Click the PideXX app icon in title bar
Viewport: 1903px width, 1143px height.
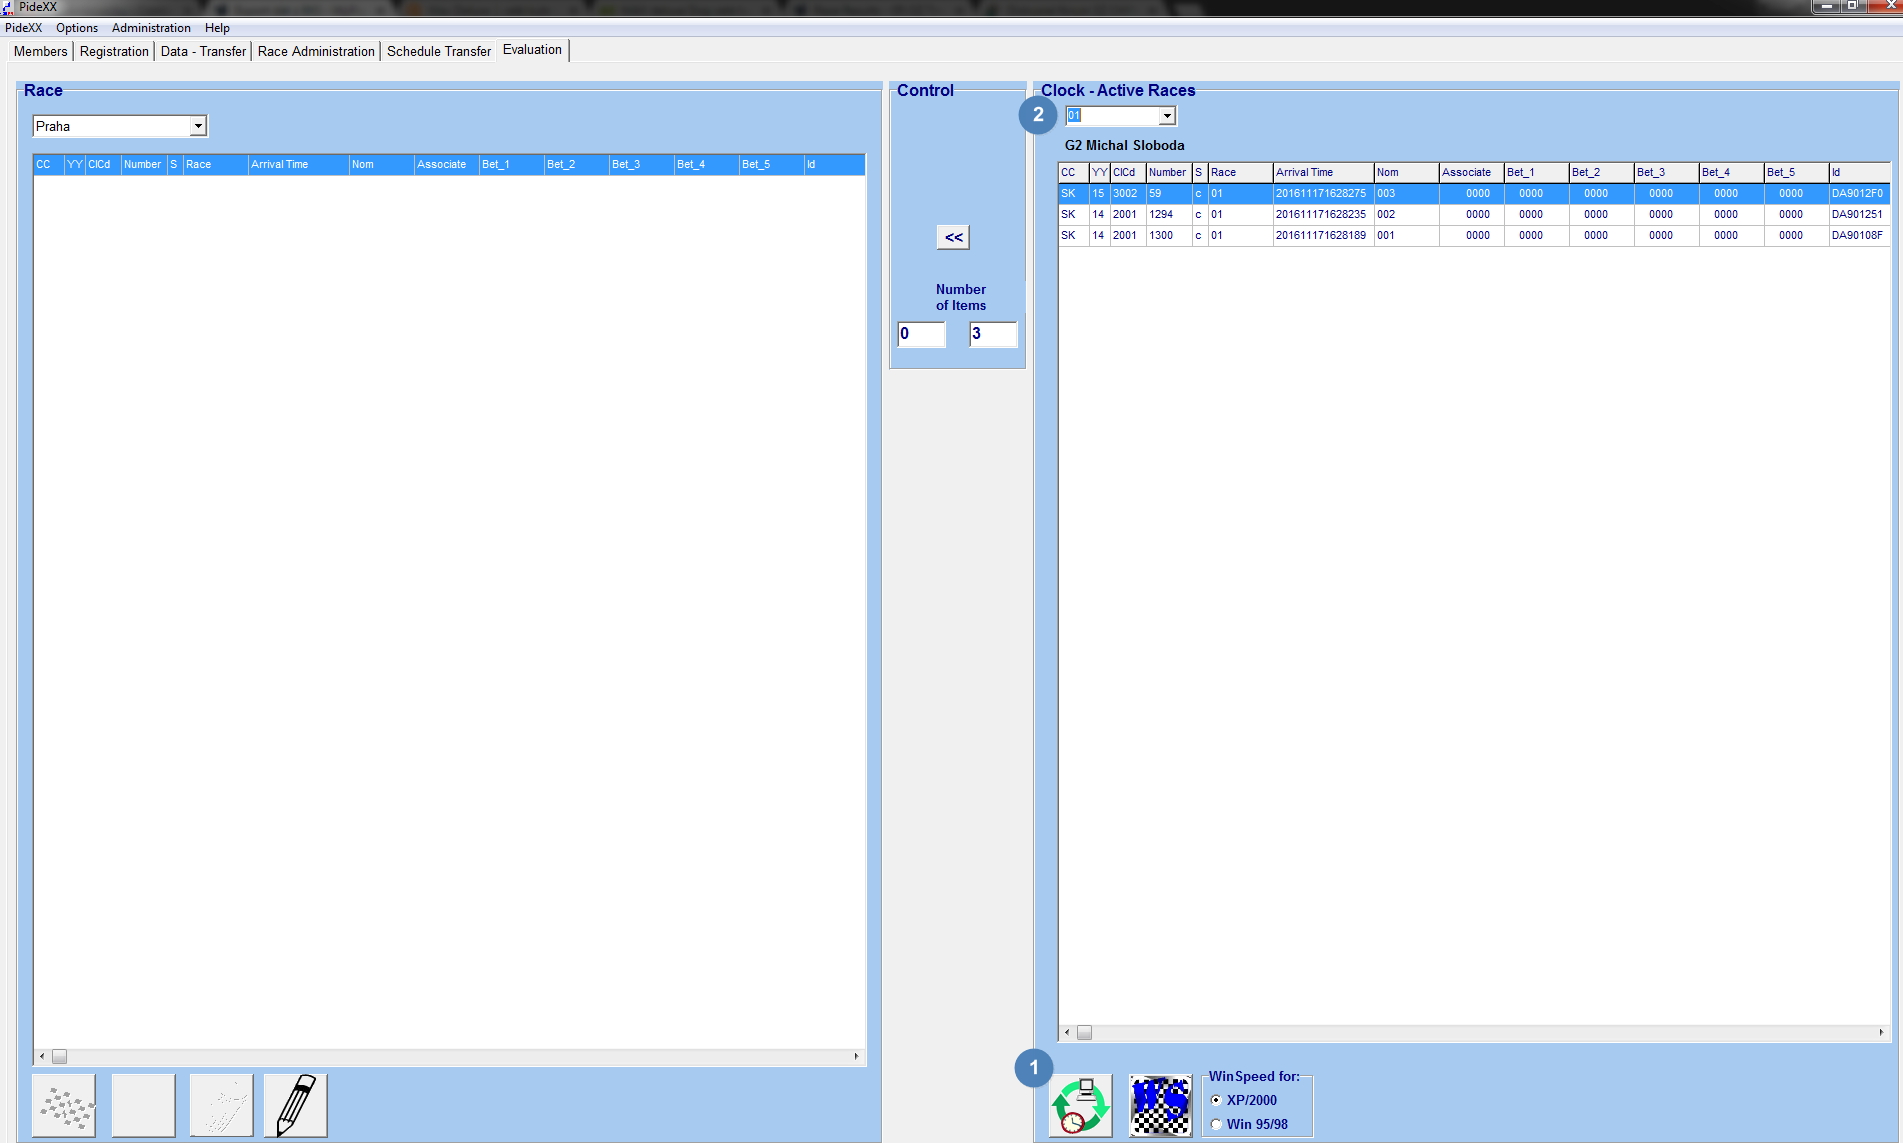click(x=8, y=7)
